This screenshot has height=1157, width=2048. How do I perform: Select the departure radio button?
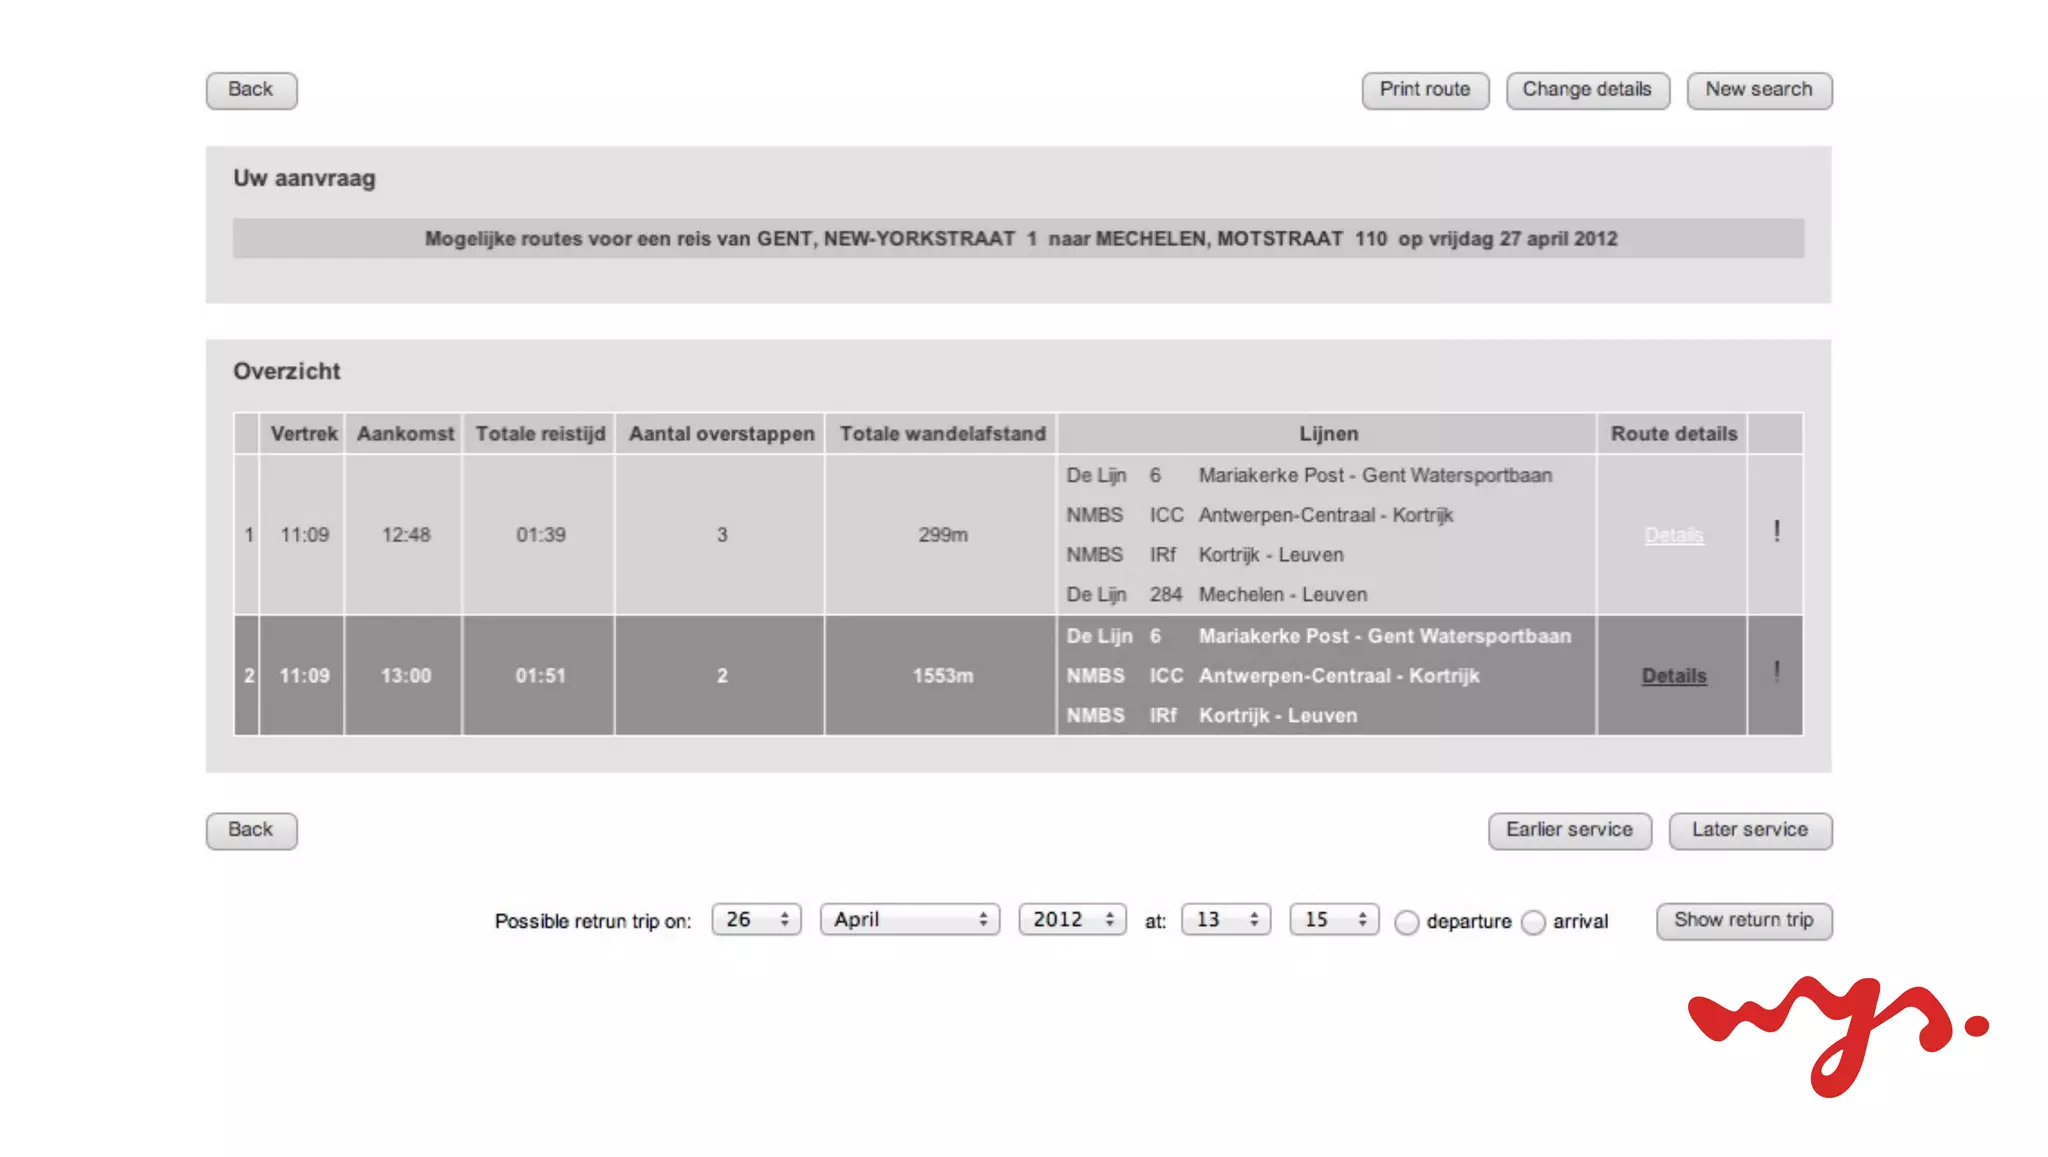point(1407,922)
